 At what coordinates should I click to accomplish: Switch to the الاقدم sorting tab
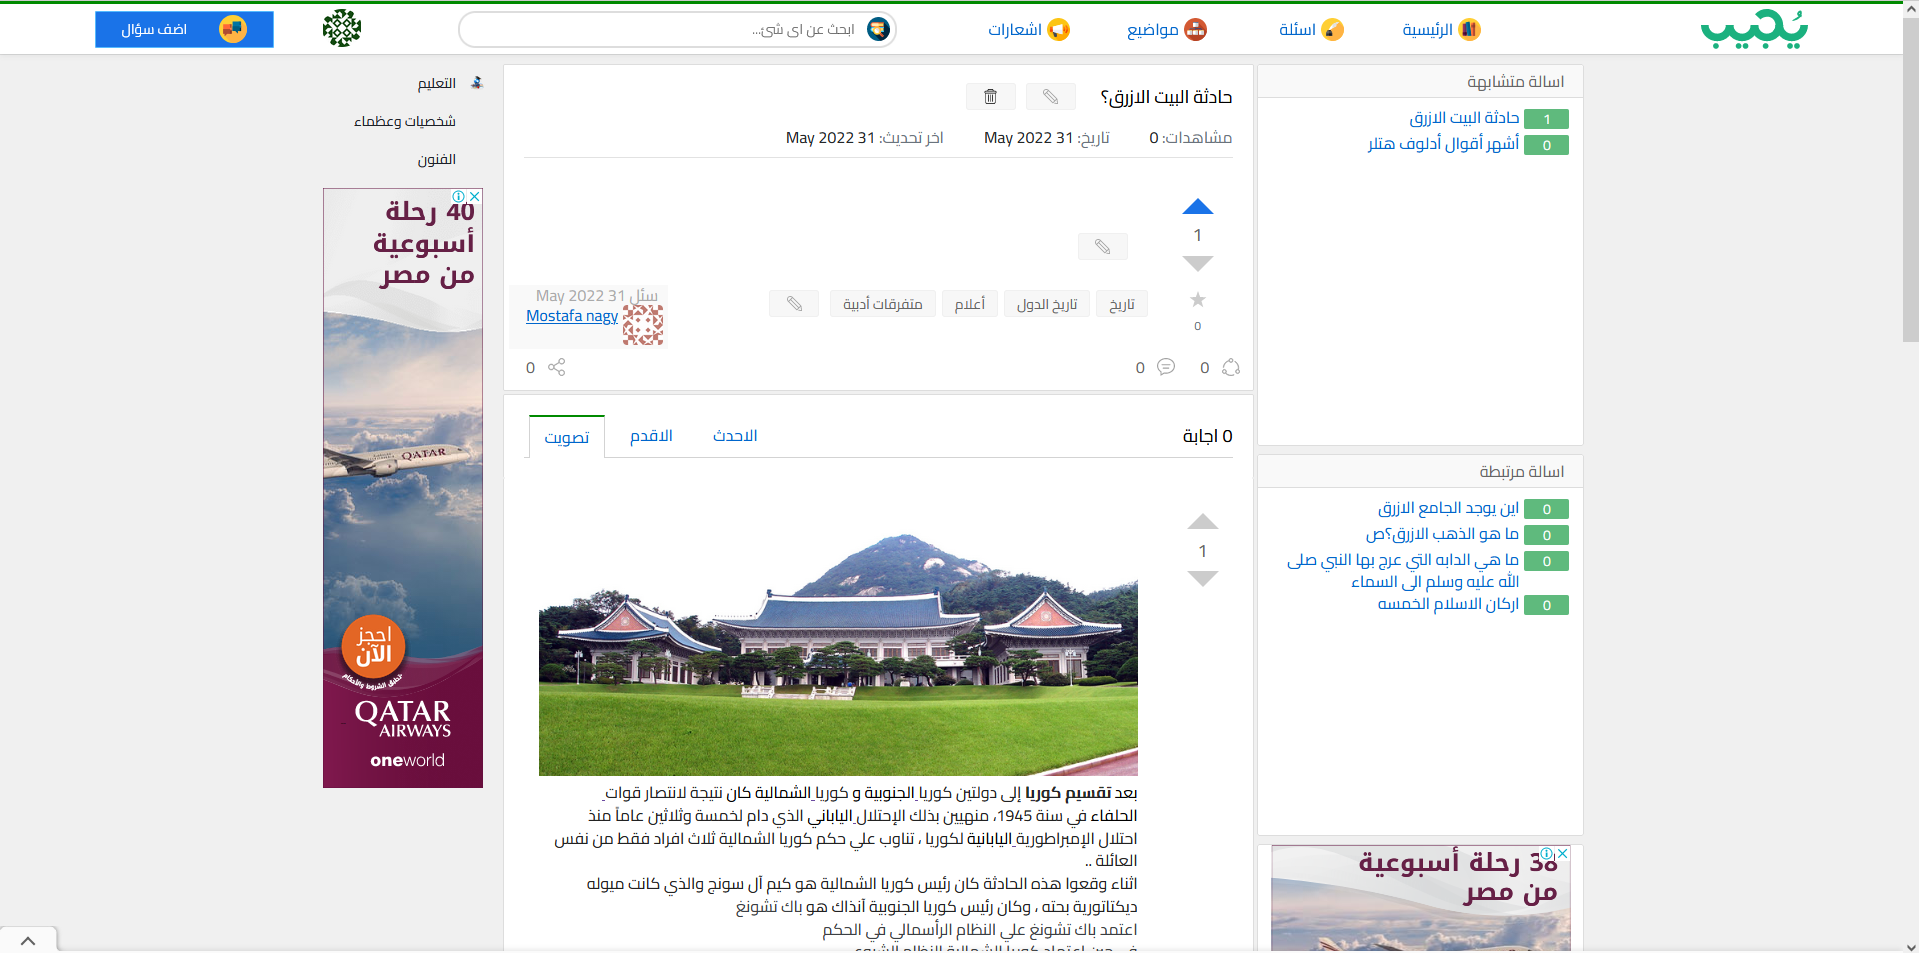click(651, 436)
